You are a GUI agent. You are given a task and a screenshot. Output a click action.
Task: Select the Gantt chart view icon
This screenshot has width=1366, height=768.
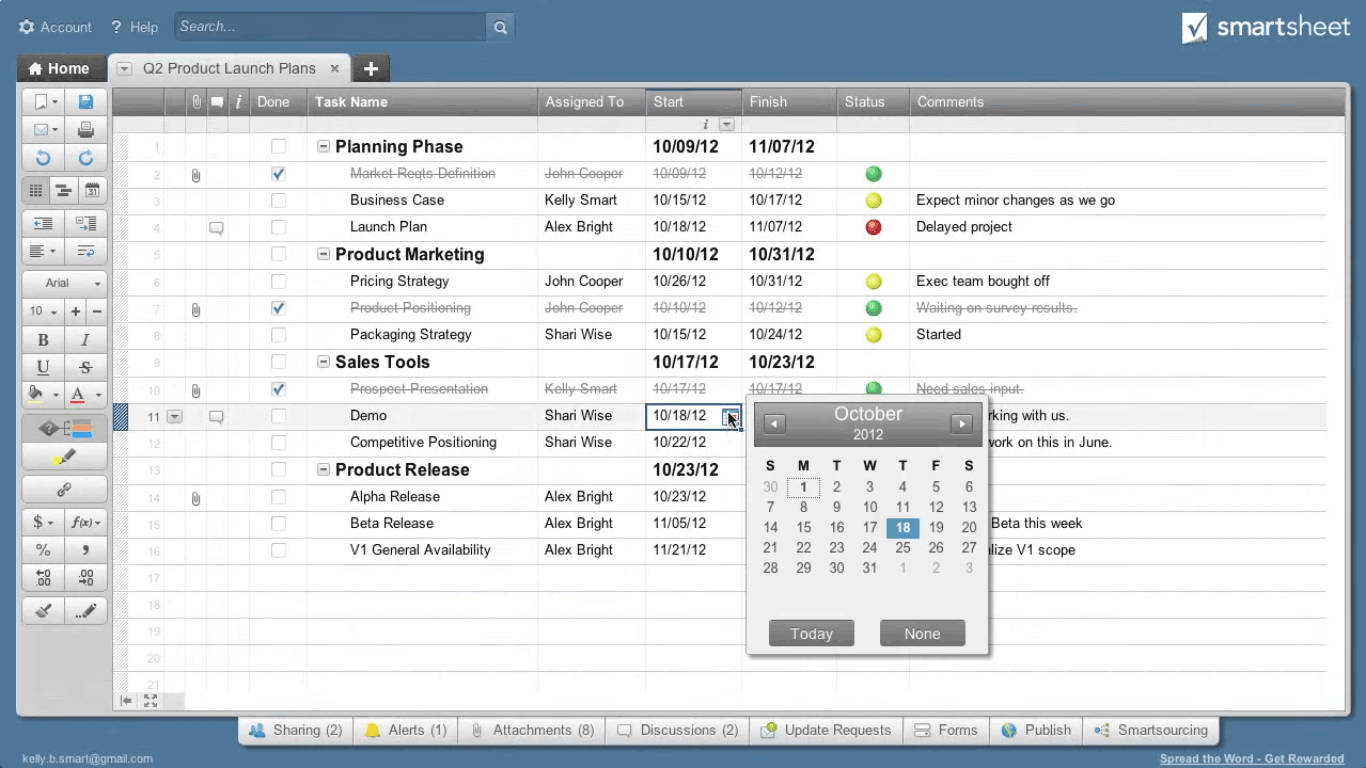pos(62,190)
